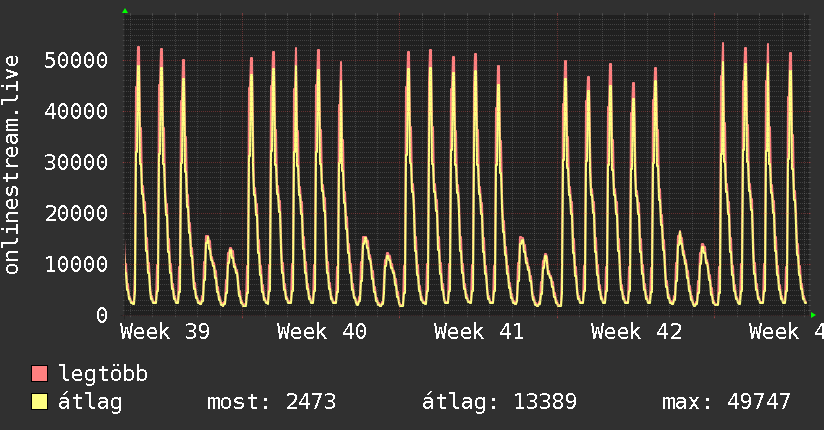This screenshot has height=430, width=824.
Task: Click the onlinestream.live vertical axis title
Action: (x=11, y=165)
